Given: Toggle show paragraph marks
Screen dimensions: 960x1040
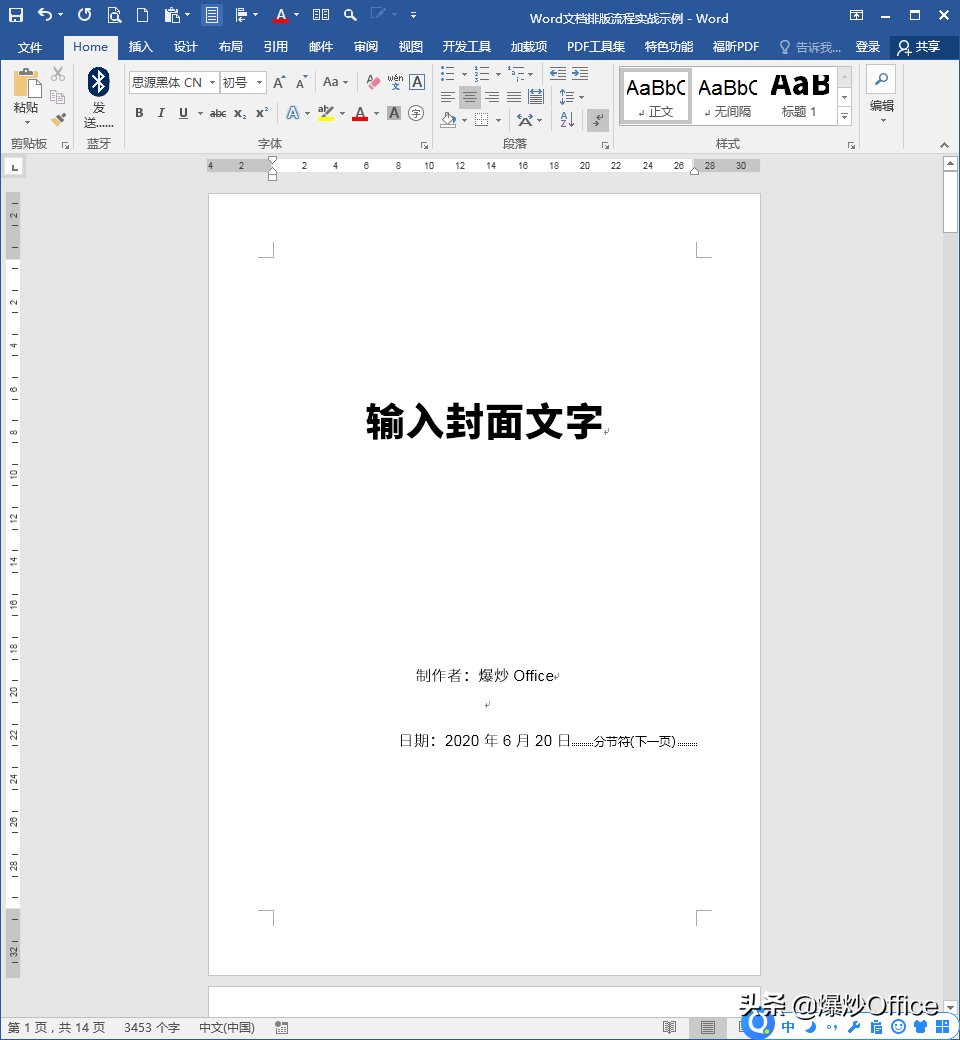Looking at the screenshot, I should (598, 120).
